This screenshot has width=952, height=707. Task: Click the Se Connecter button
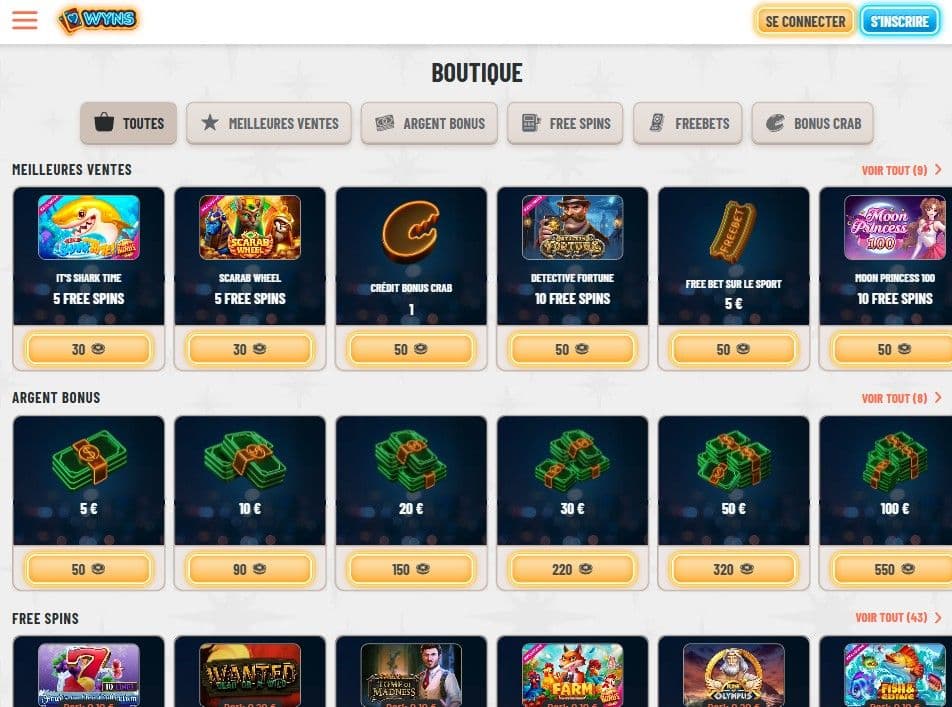805,21
